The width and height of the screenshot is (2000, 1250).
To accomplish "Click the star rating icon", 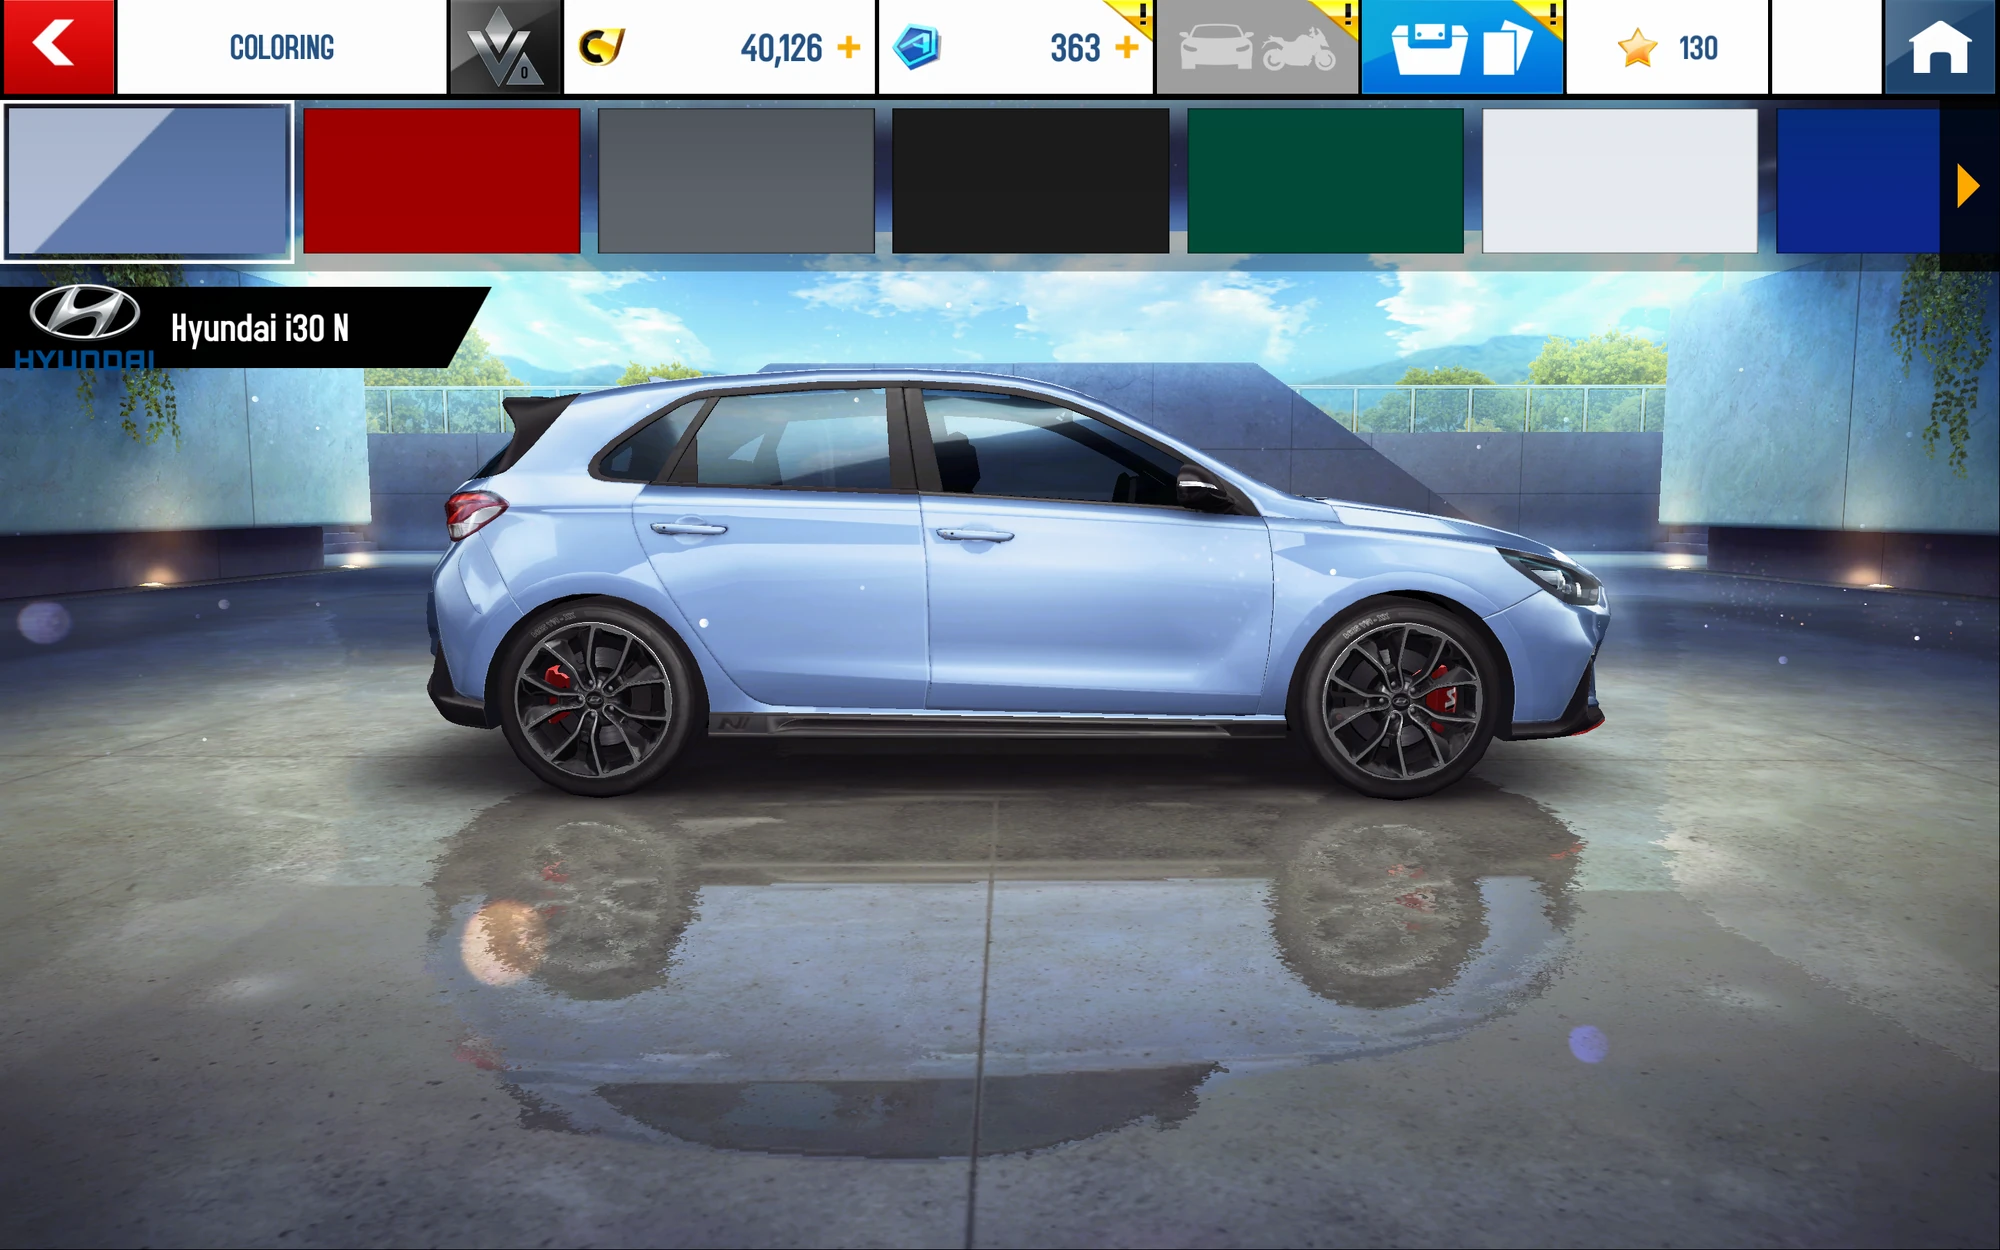I will point(1638,45).
